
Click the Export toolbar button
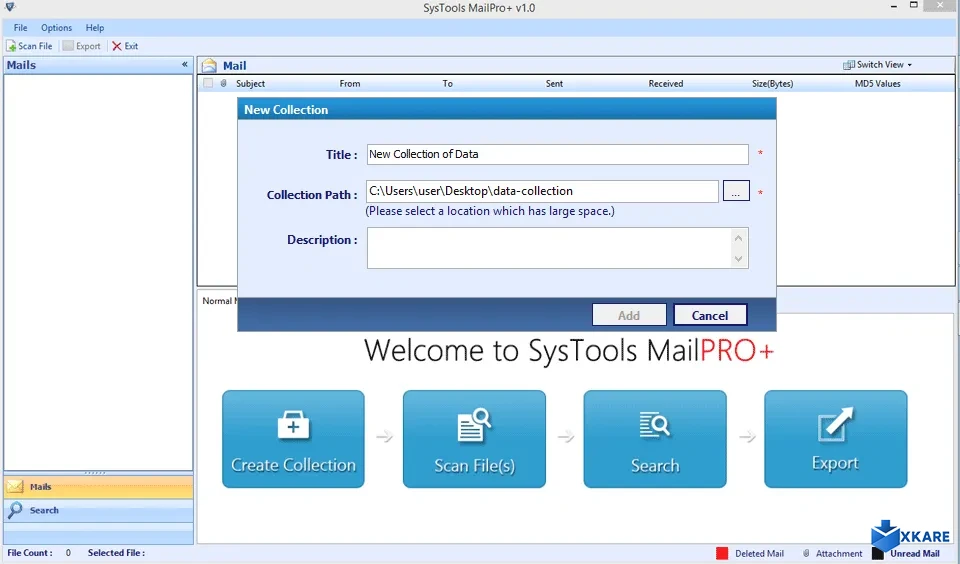click(x=81, y=46)
